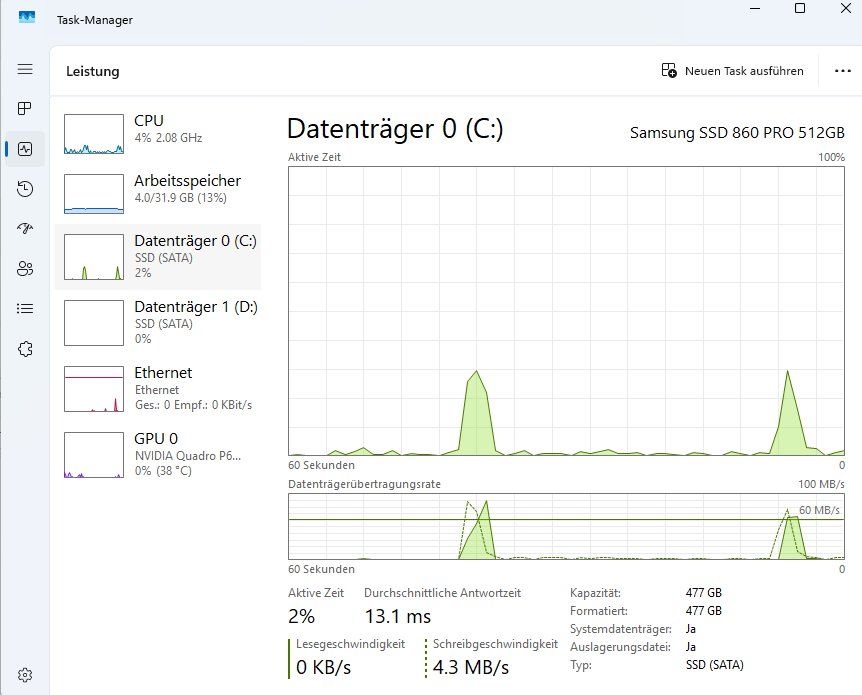The image size is (862, 695).
Task: Click the '0 KB/s' read speed value
Action: (x=323, y=667)
